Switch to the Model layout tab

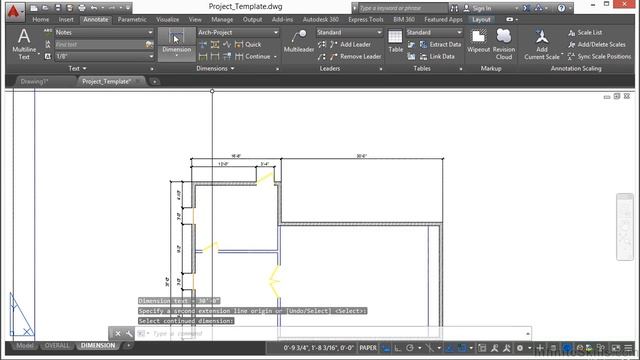click(24, 345)
